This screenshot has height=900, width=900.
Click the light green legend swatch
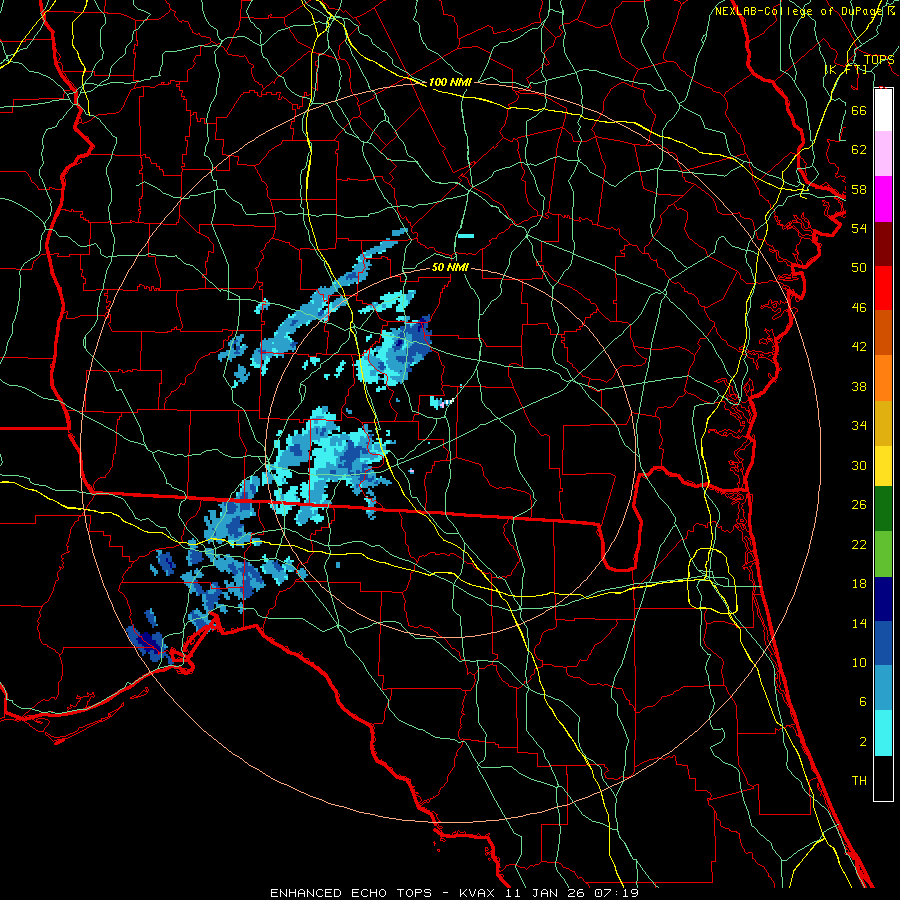(883, 554)
